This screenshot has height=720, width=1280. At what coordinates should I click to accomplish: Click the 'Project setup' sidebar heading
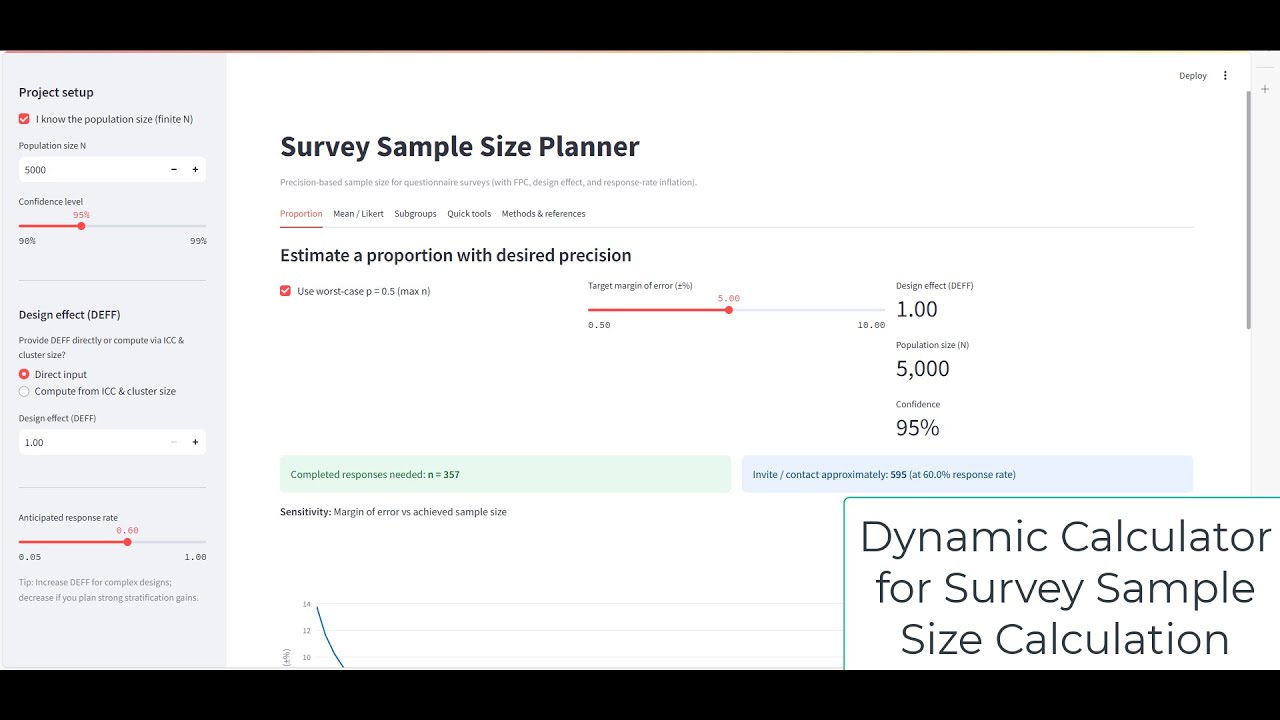[56, 92]
